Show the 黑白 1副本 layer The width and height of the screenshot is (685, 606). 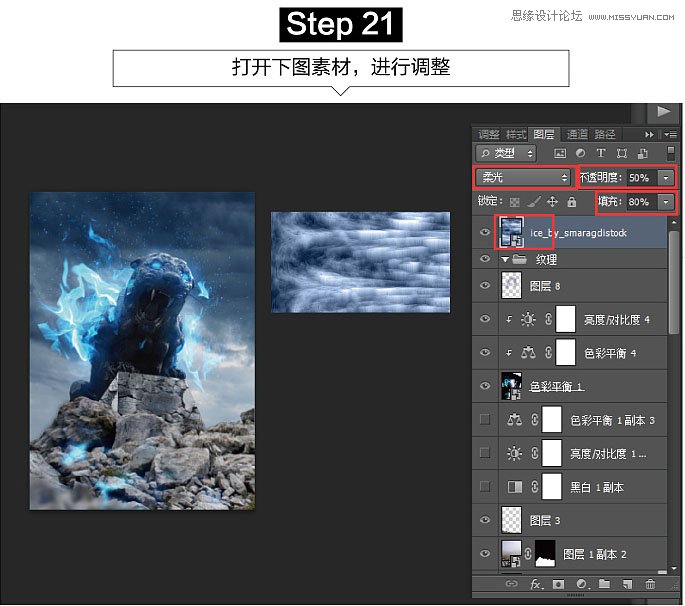[485, 486]
